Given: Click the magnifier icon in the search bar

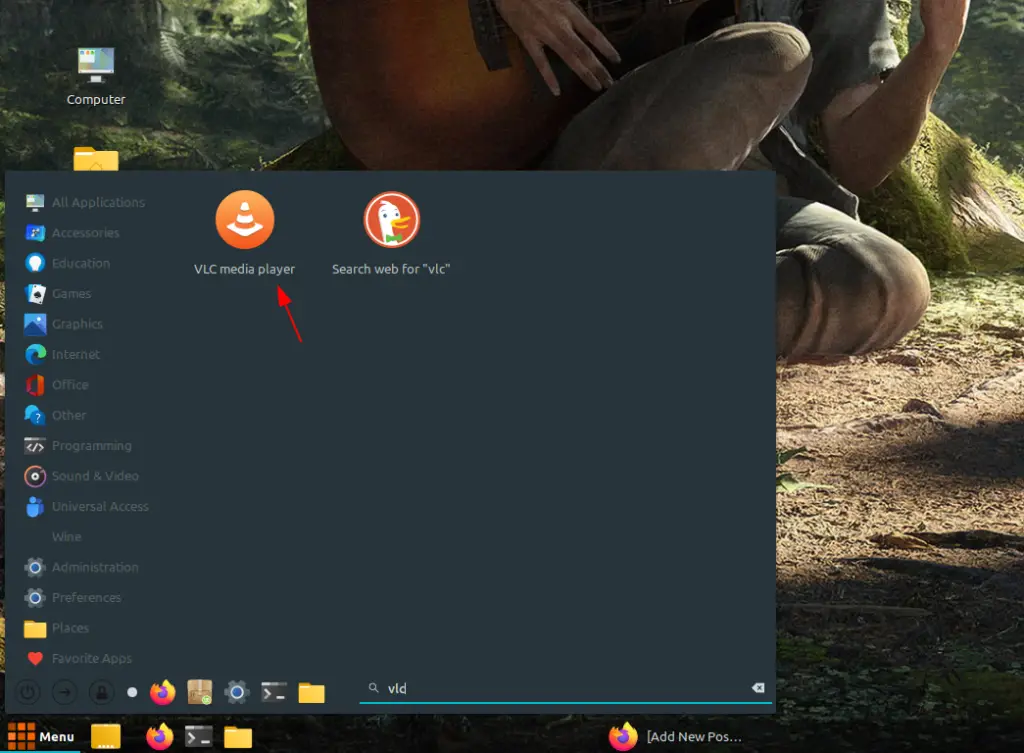Looking at the screenshot, I should [374, 688].
